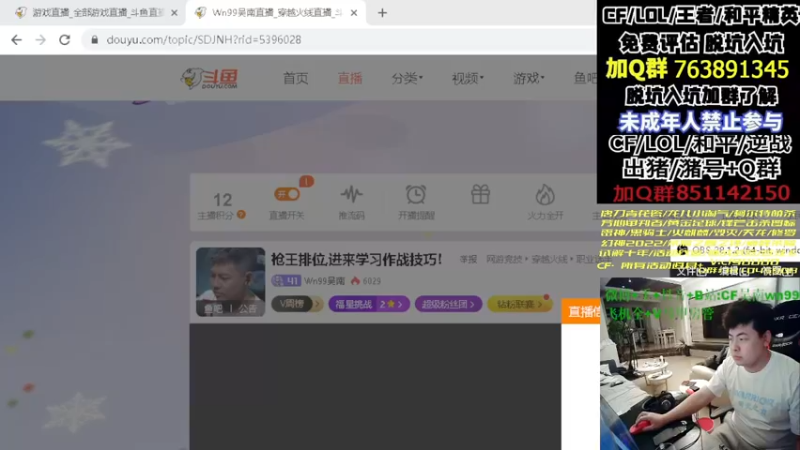Screen dimensions: 800x450
Task: Click the 火力全开 flame icon
Action: click(545, 195)
